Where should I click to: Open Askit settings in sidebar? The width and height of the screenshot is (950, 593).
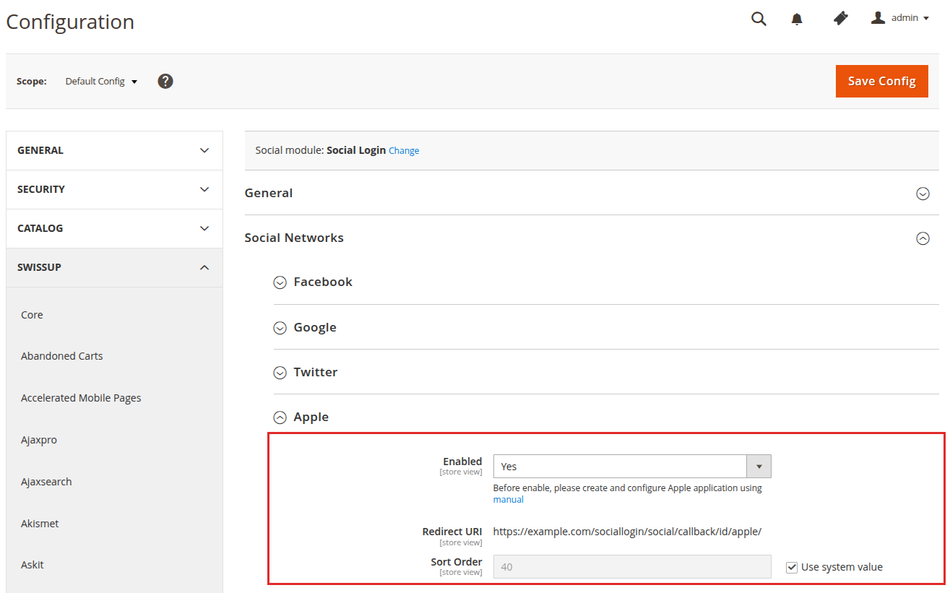[x=32, y=565]
